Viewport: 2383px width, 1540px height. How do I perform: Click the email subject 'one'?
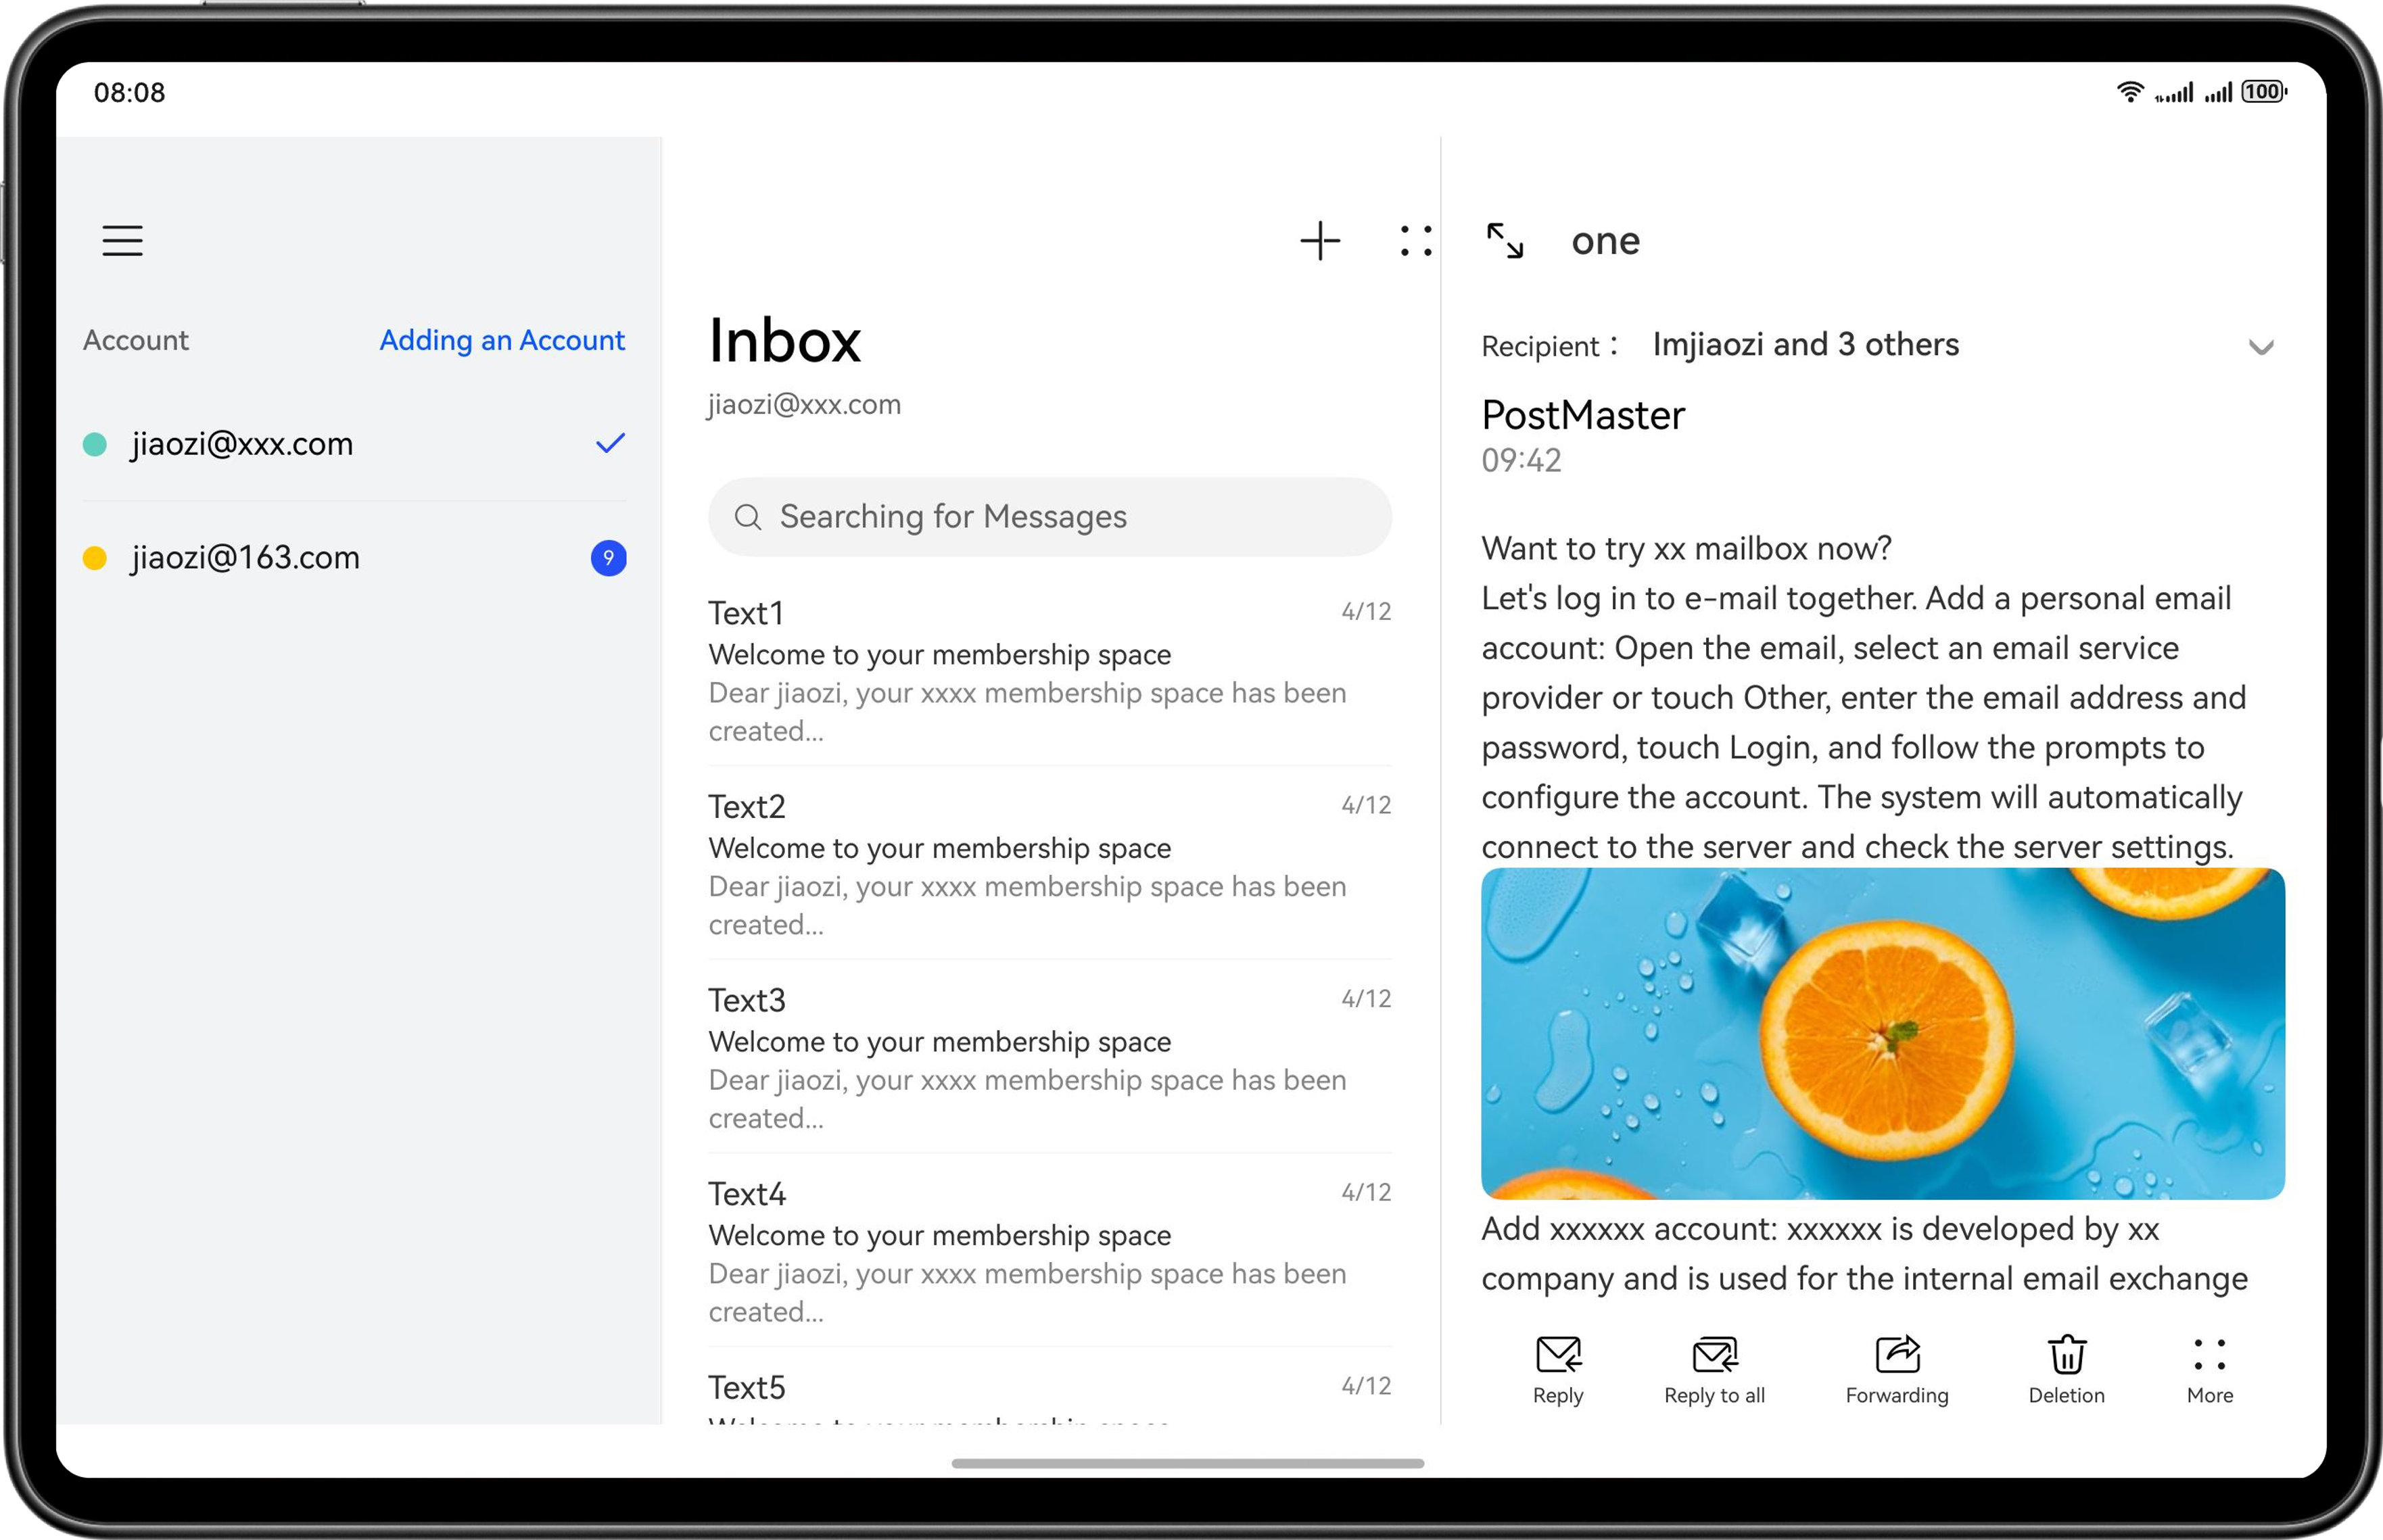pos(1606,241)
